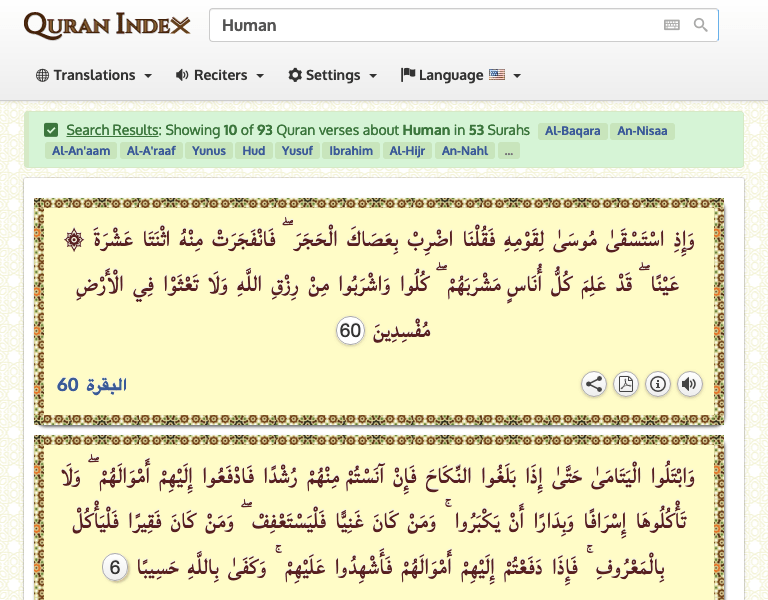This screenshot has height=600, width=768.
Task: Expand the Reciters dropdown menu
Action: (220, 75)
